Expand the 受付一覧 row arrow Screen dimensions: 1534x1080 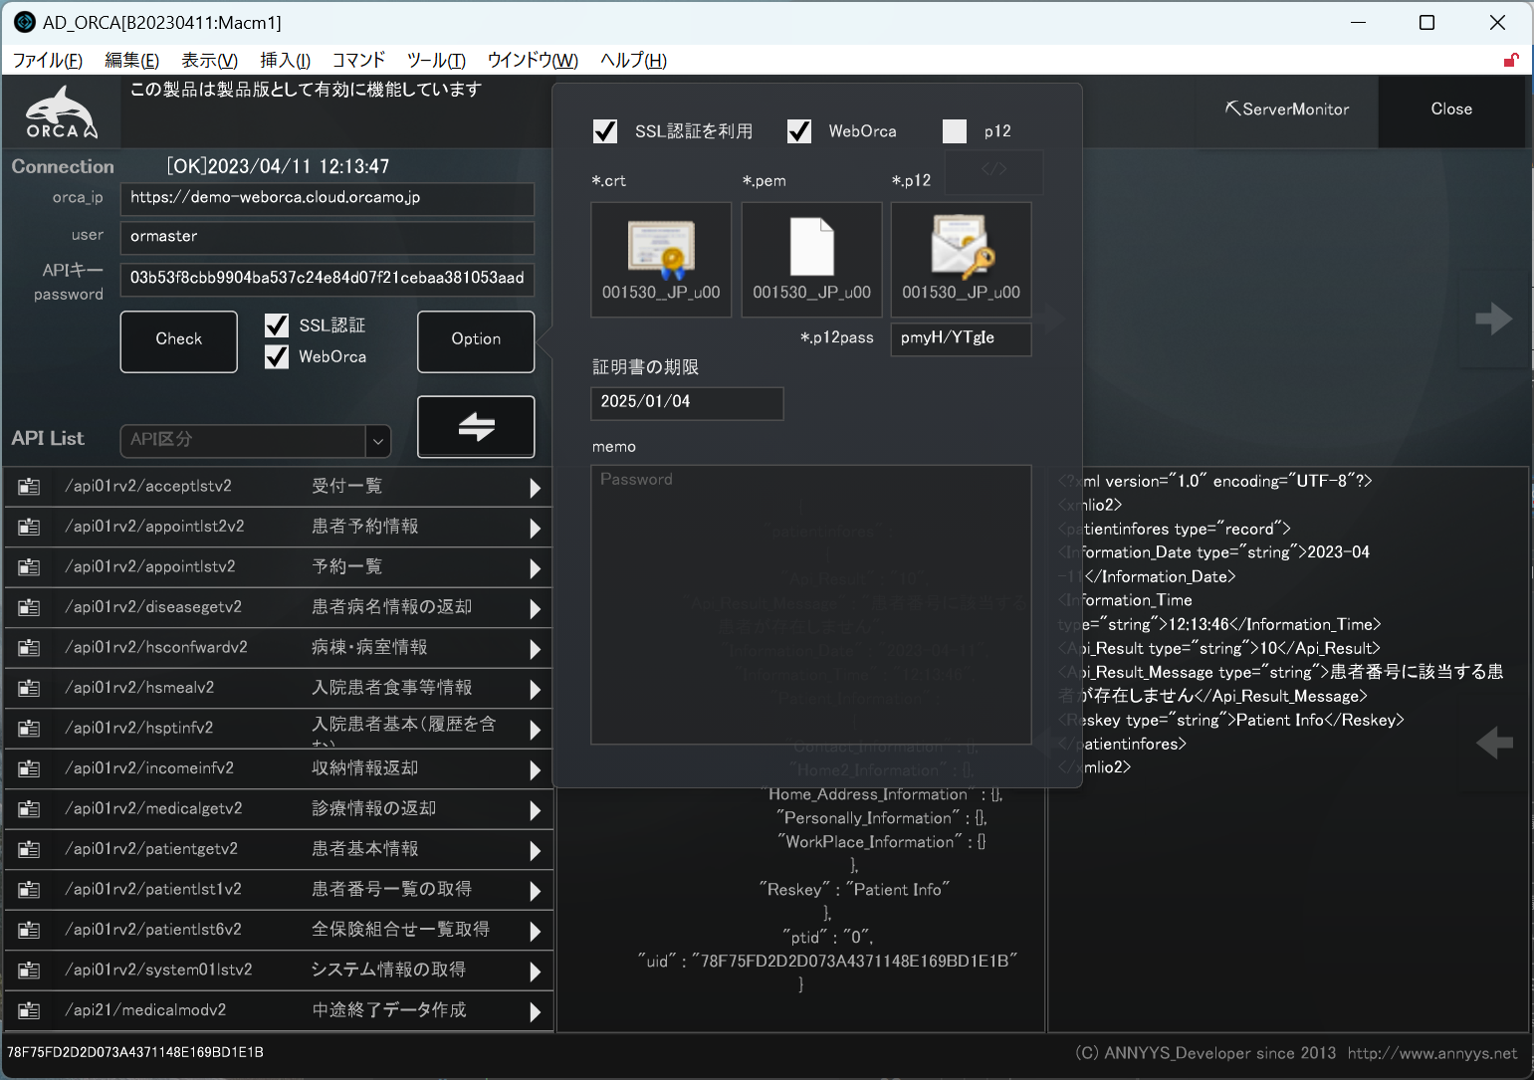(x=535, y=488)
